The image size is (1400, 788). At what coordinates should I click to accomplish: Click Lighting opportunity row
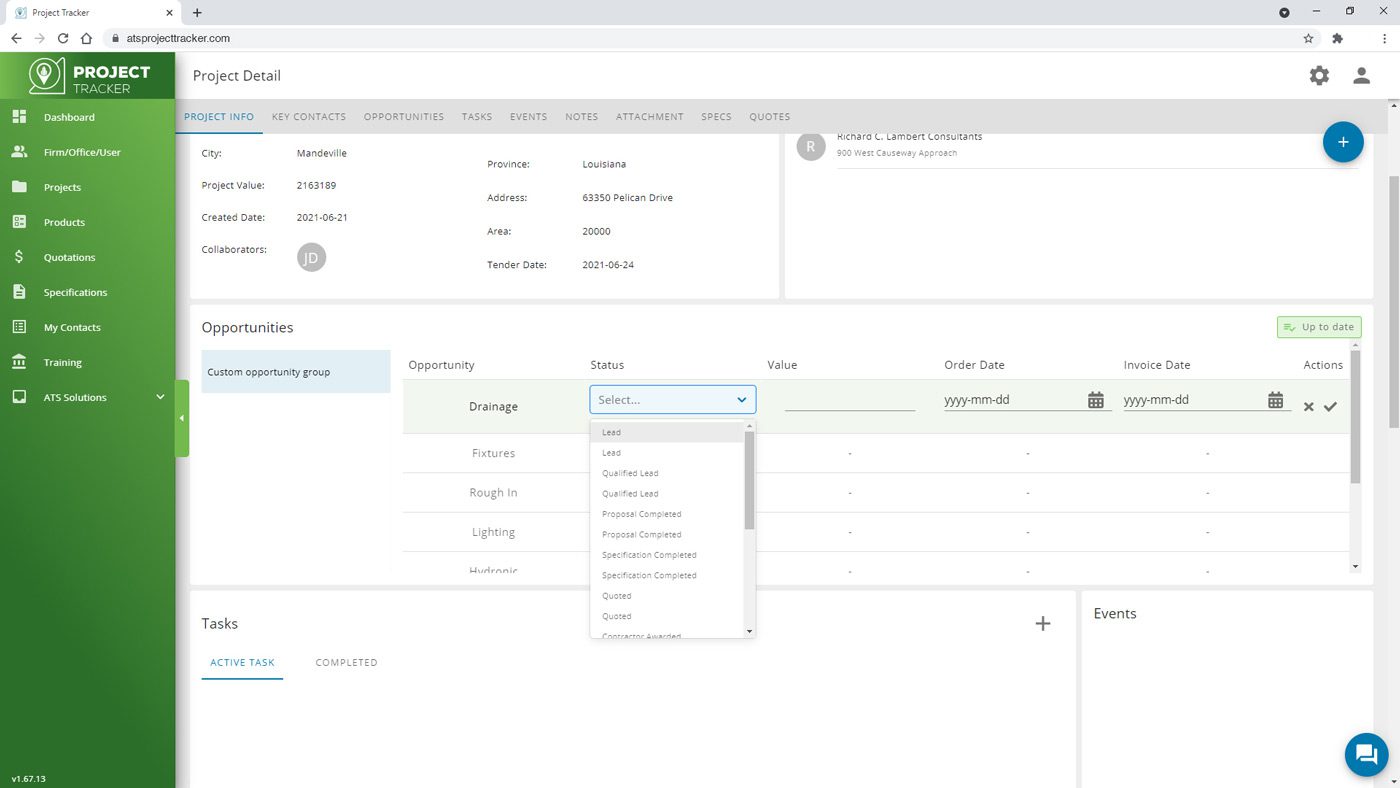876,532
